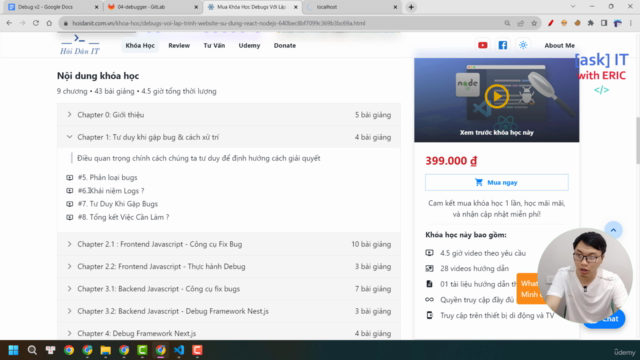Click the page vertical scrollbar thumb
This screenshot has height=360, width=640.
[637, 141]
